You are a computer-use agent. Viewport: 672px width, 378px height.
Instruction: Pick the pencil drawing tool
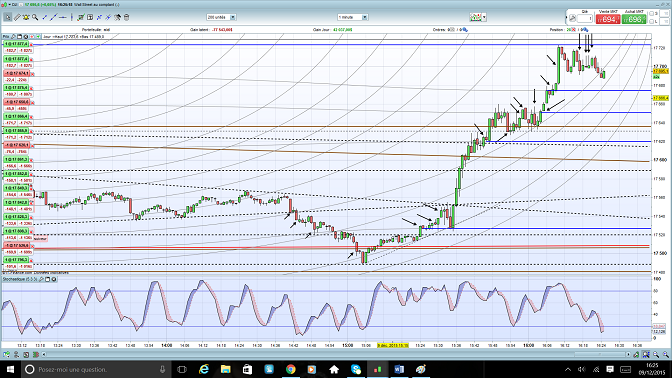[17, 17]
